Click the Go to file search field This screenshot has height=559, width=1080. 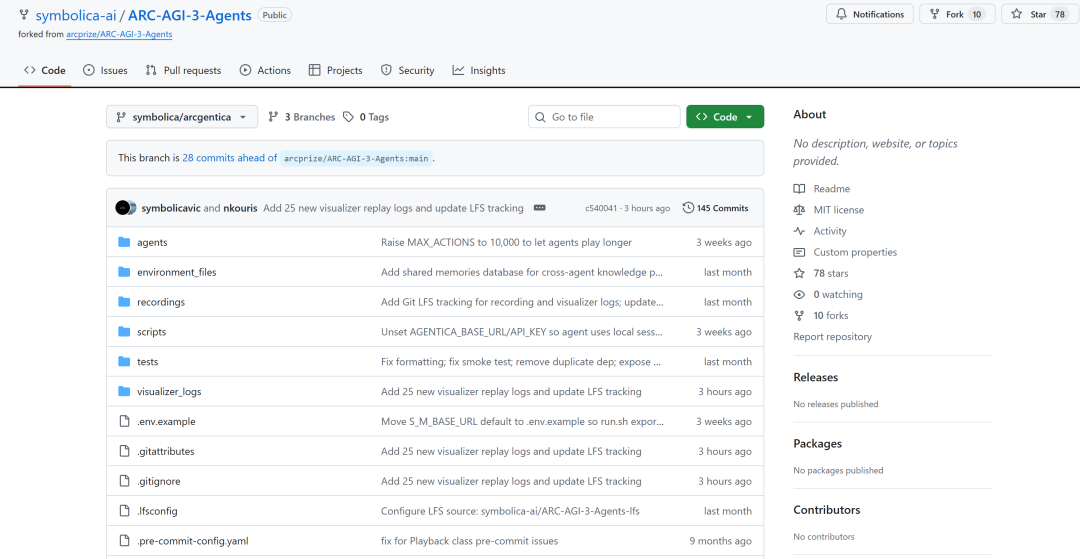pyautogui.click(x=604, y=117)
